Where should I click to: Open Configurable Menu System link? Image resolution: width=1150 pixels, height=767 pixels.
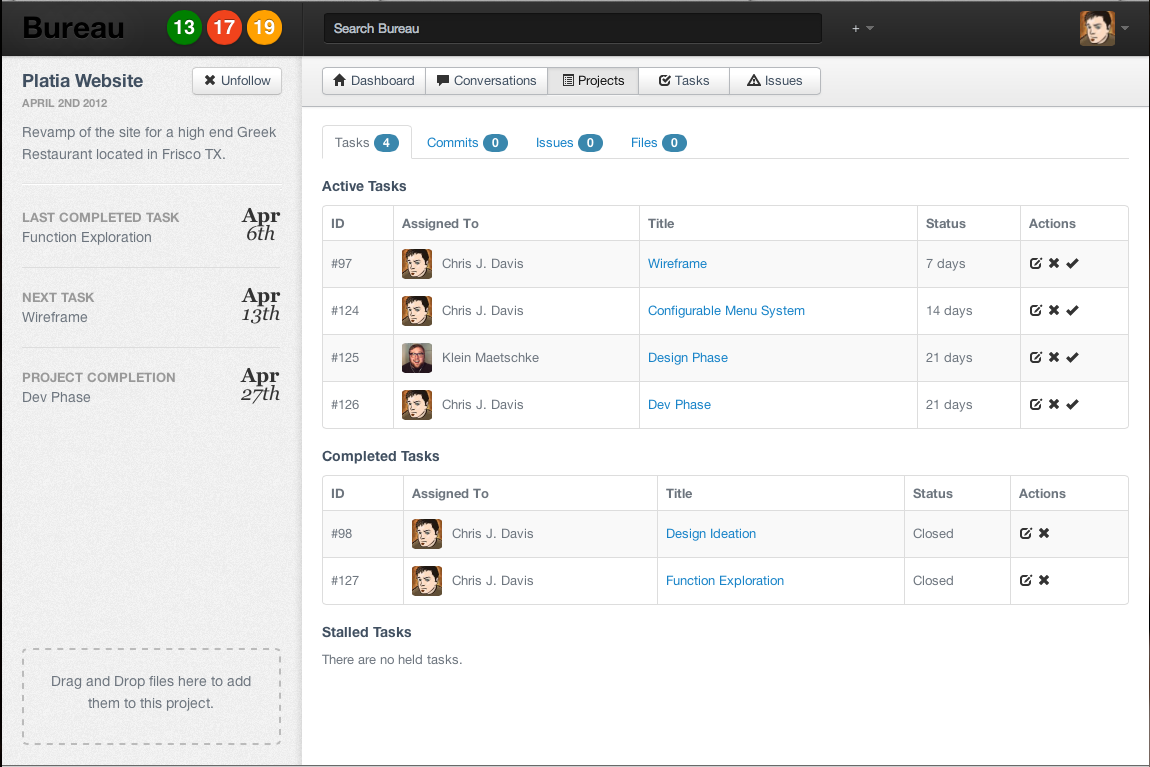pos(726,310)
